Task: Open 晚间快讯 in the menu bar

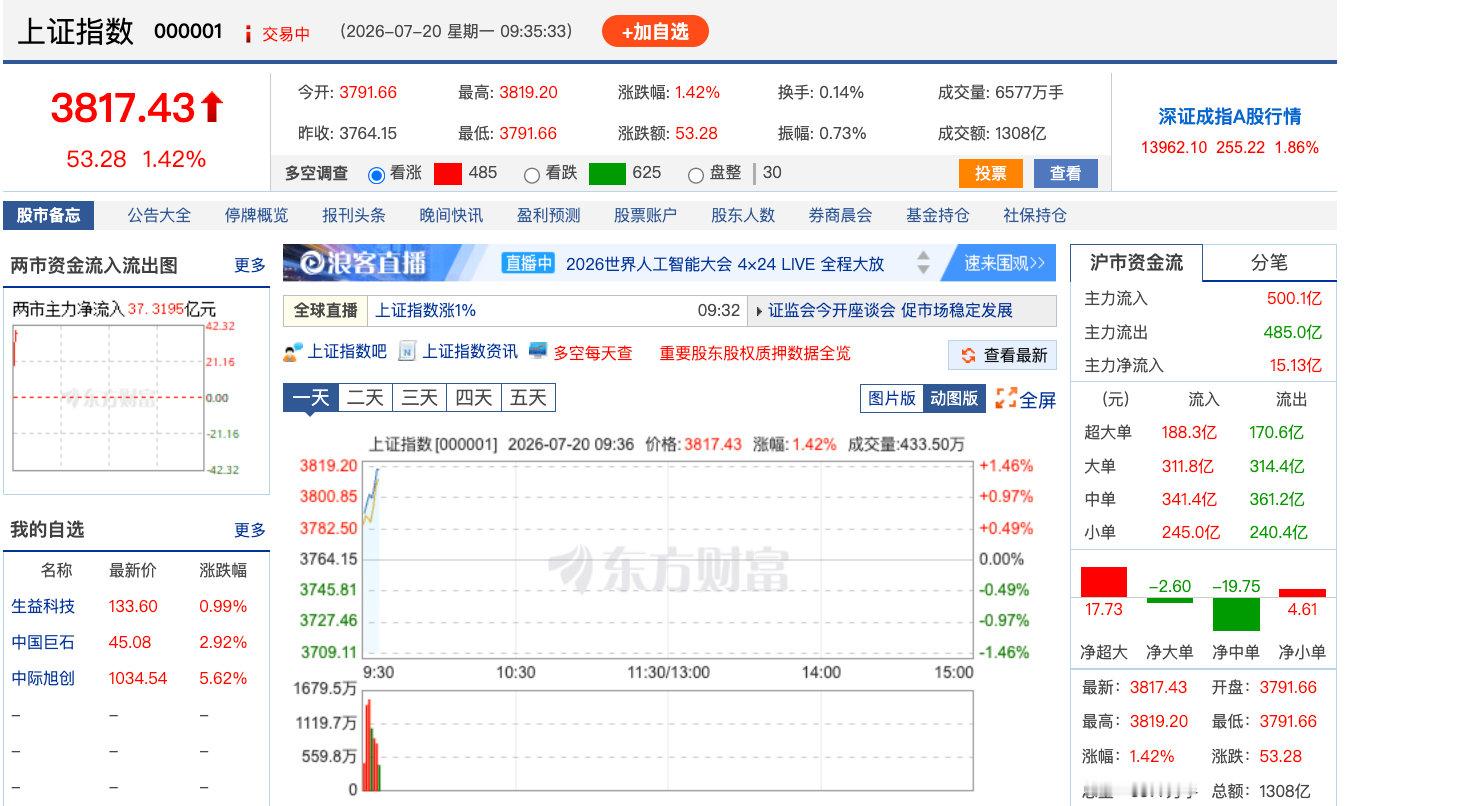Action: click(451, 215)
